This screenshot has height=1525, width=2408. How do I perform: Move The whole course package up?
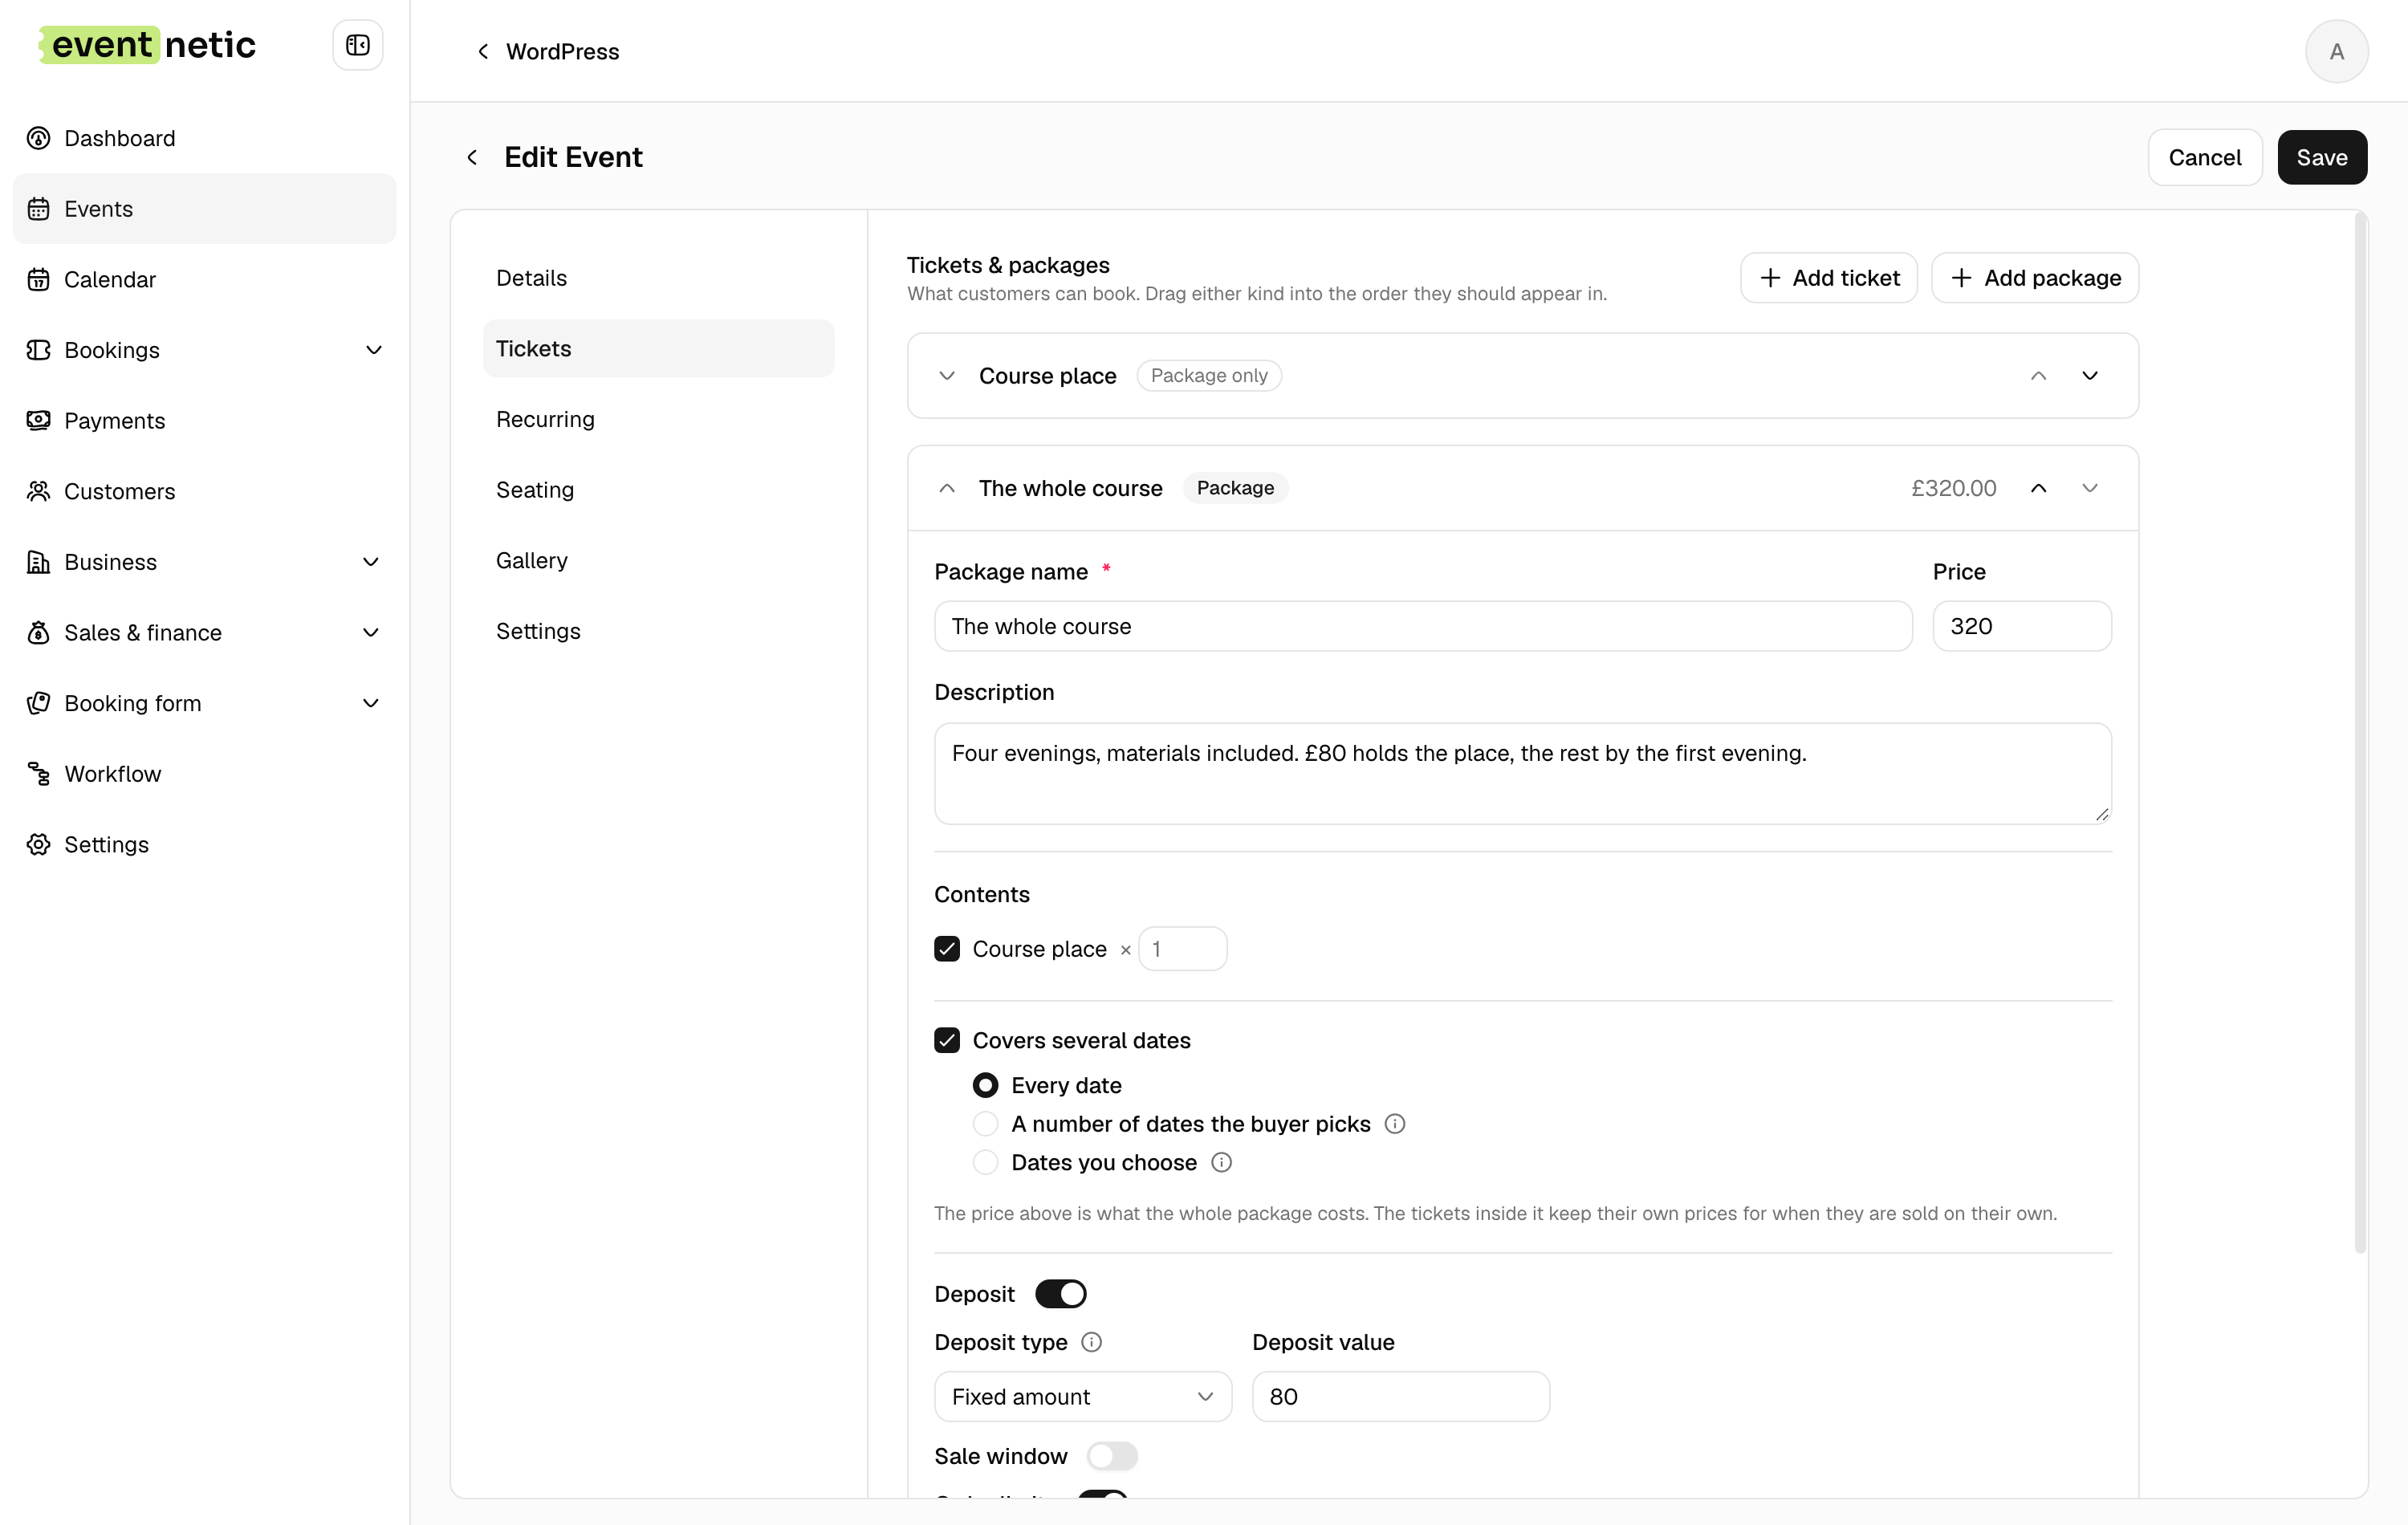coord(2038,488)
